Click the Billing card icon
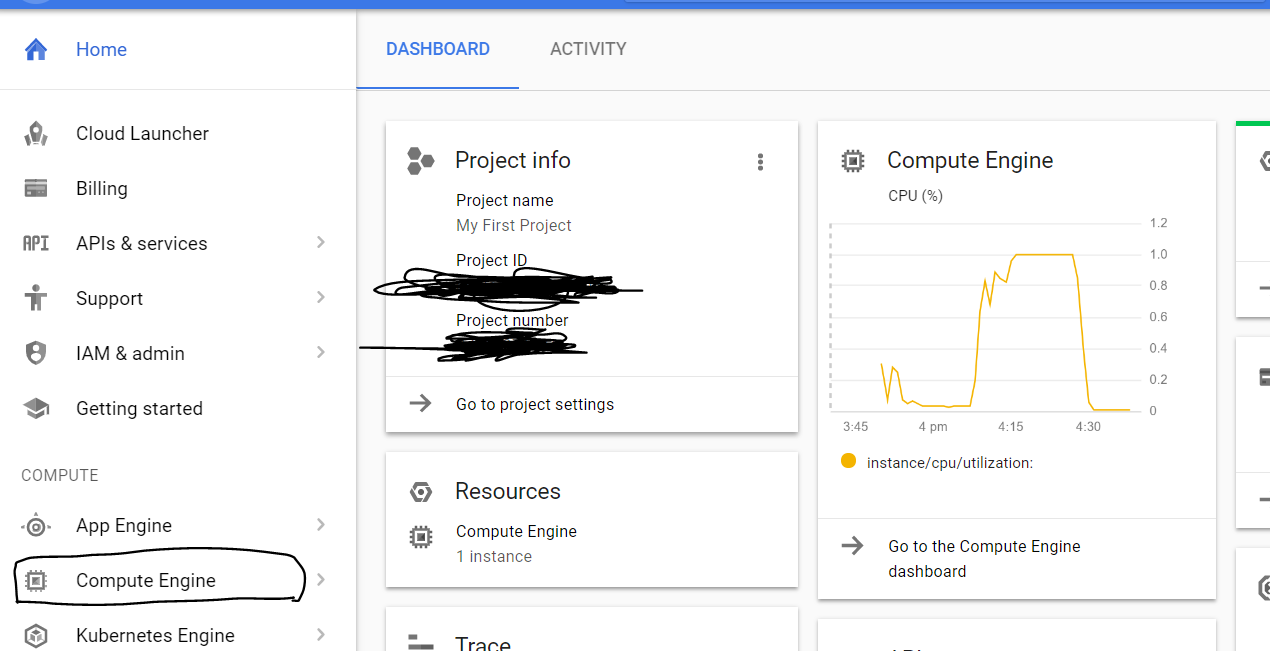Viewport: 1270px width, 651px height. coord(36,188)
